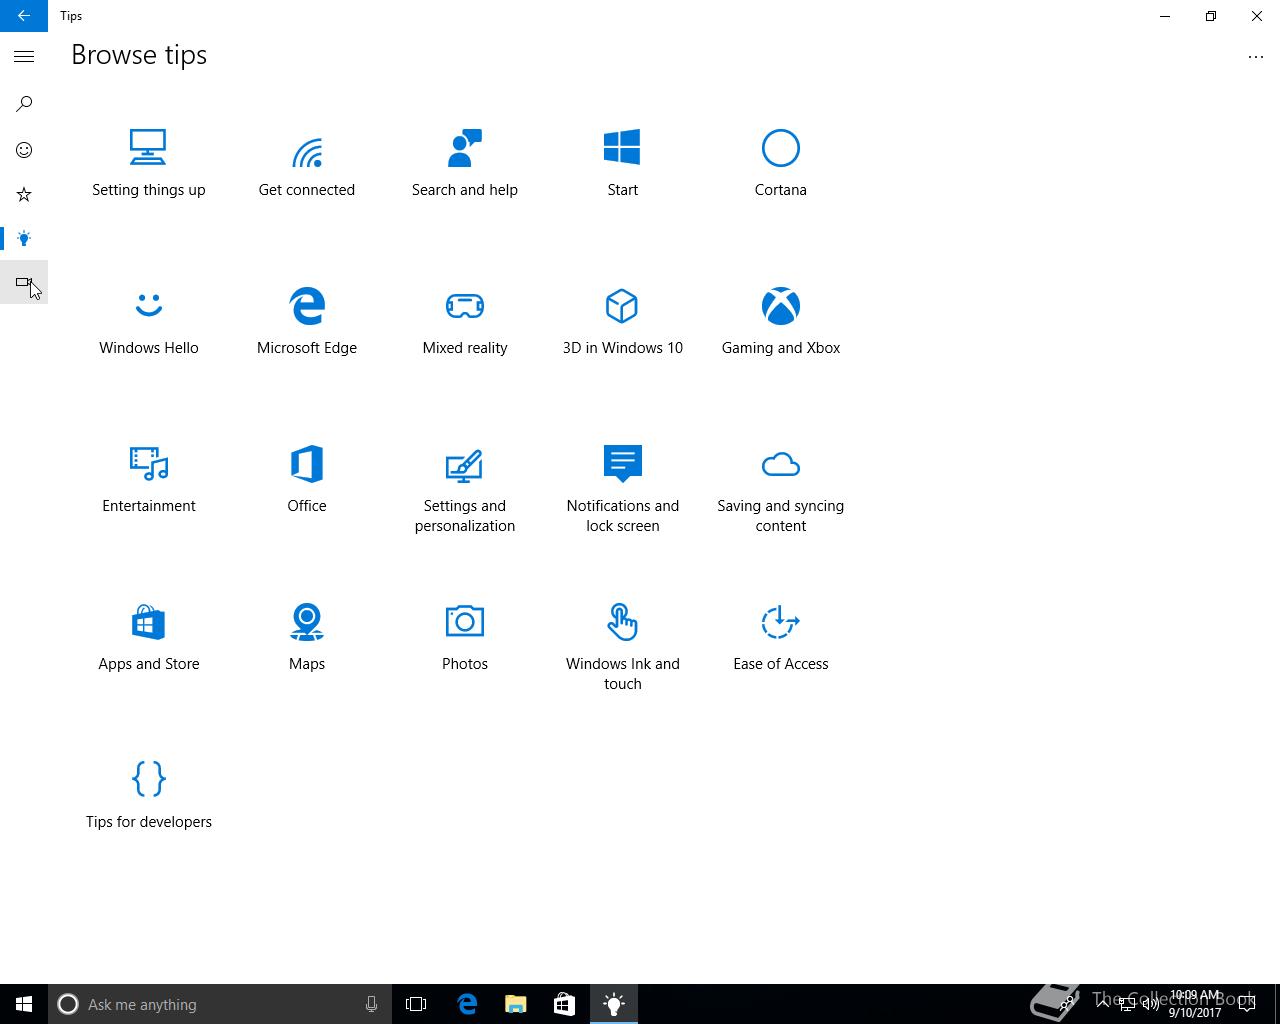1280x1024 pixels.
Task: Open 3D in Windows 10 tips
Action: coord(622,321)
